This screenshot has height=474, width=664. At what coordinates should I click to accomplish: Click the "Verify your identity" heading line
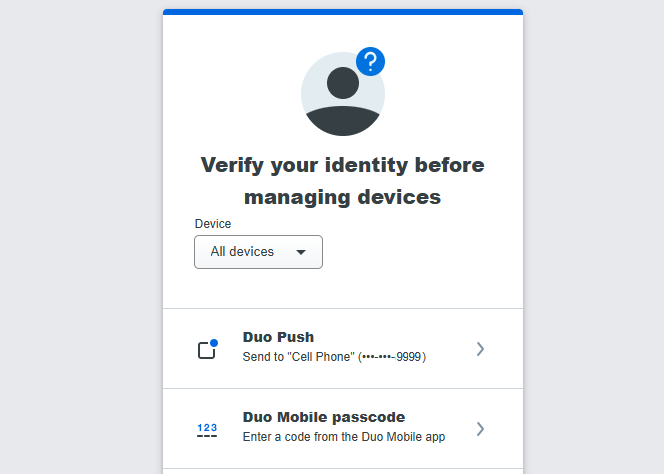click(x=342, y=164)
